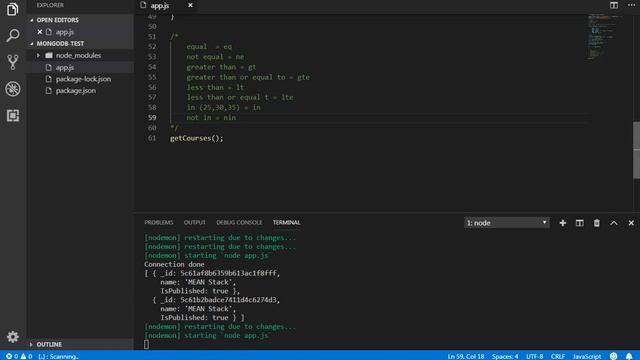Open the Search view icon
Viewport: 640px width, 360px height.
tap(13, 36)
